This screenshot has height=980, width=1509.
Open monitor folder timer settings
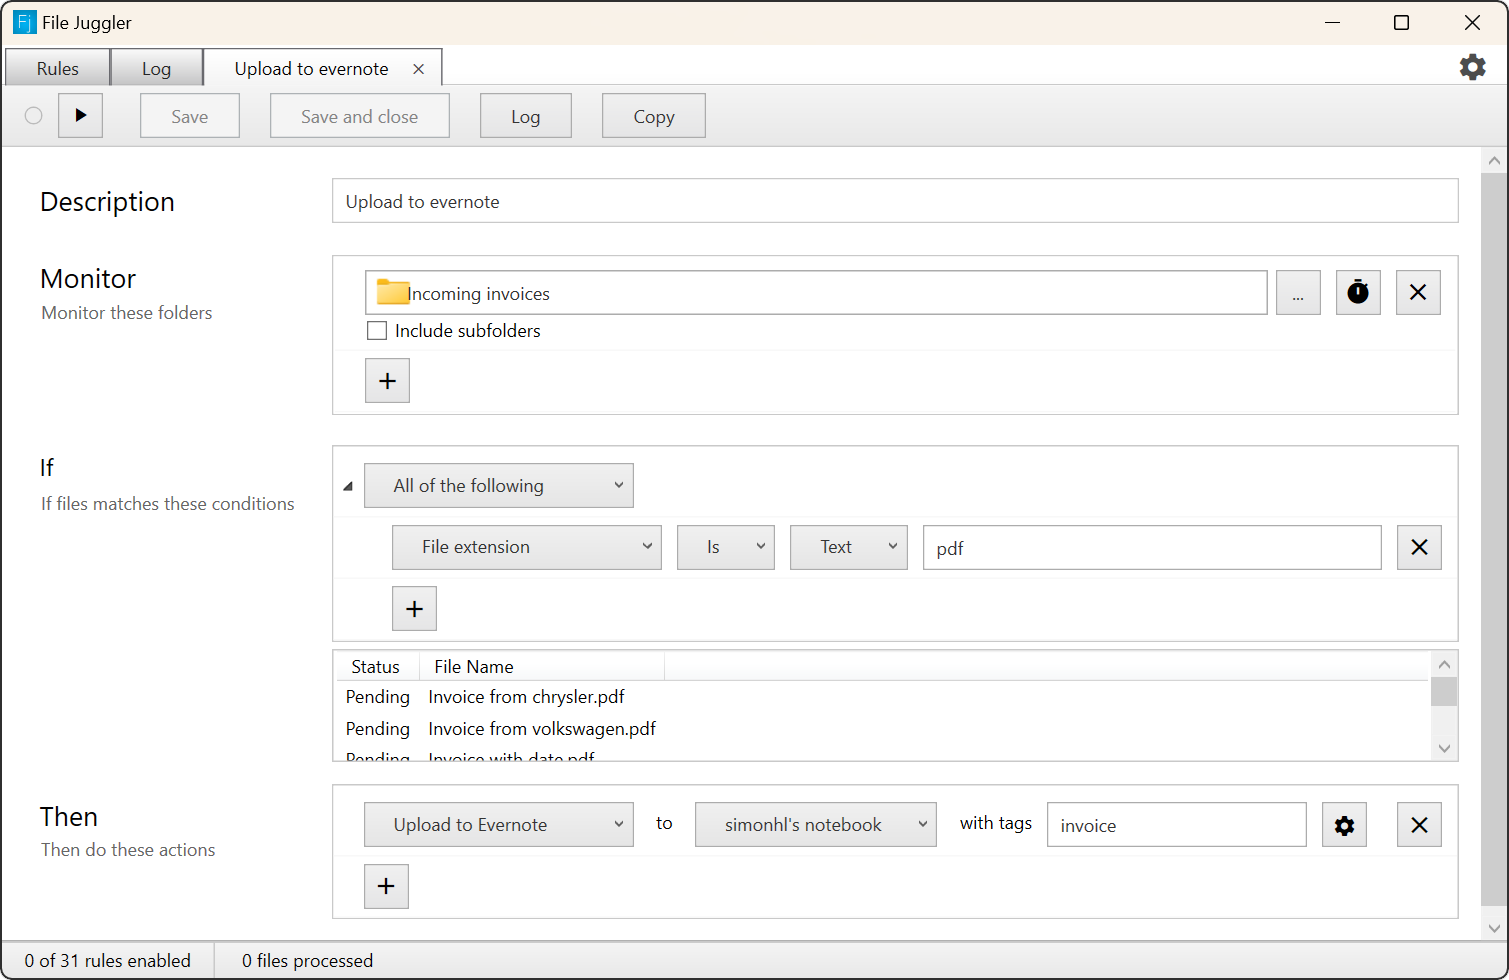1358,293
